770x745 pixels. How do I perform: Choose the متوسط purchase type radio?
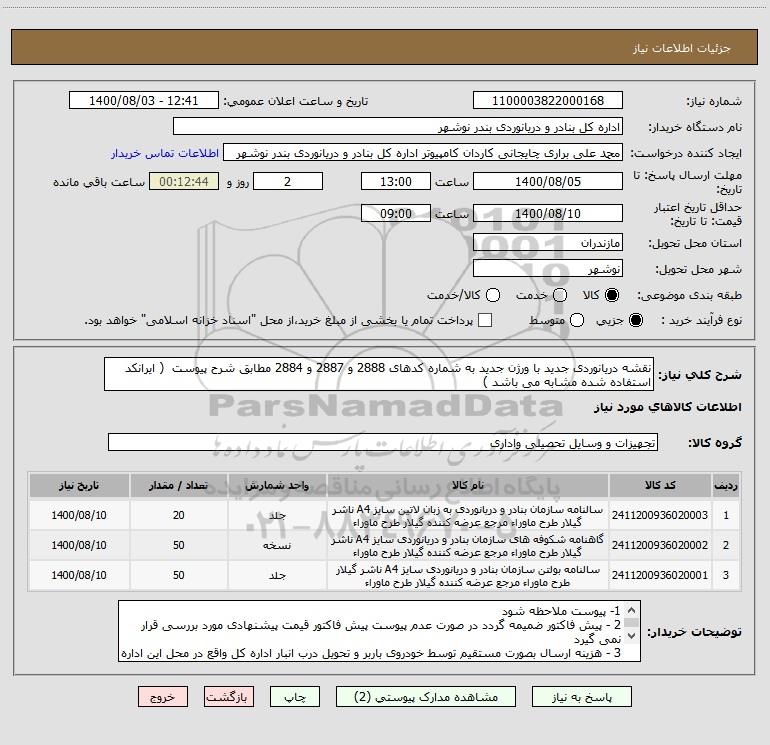[577, 321]
